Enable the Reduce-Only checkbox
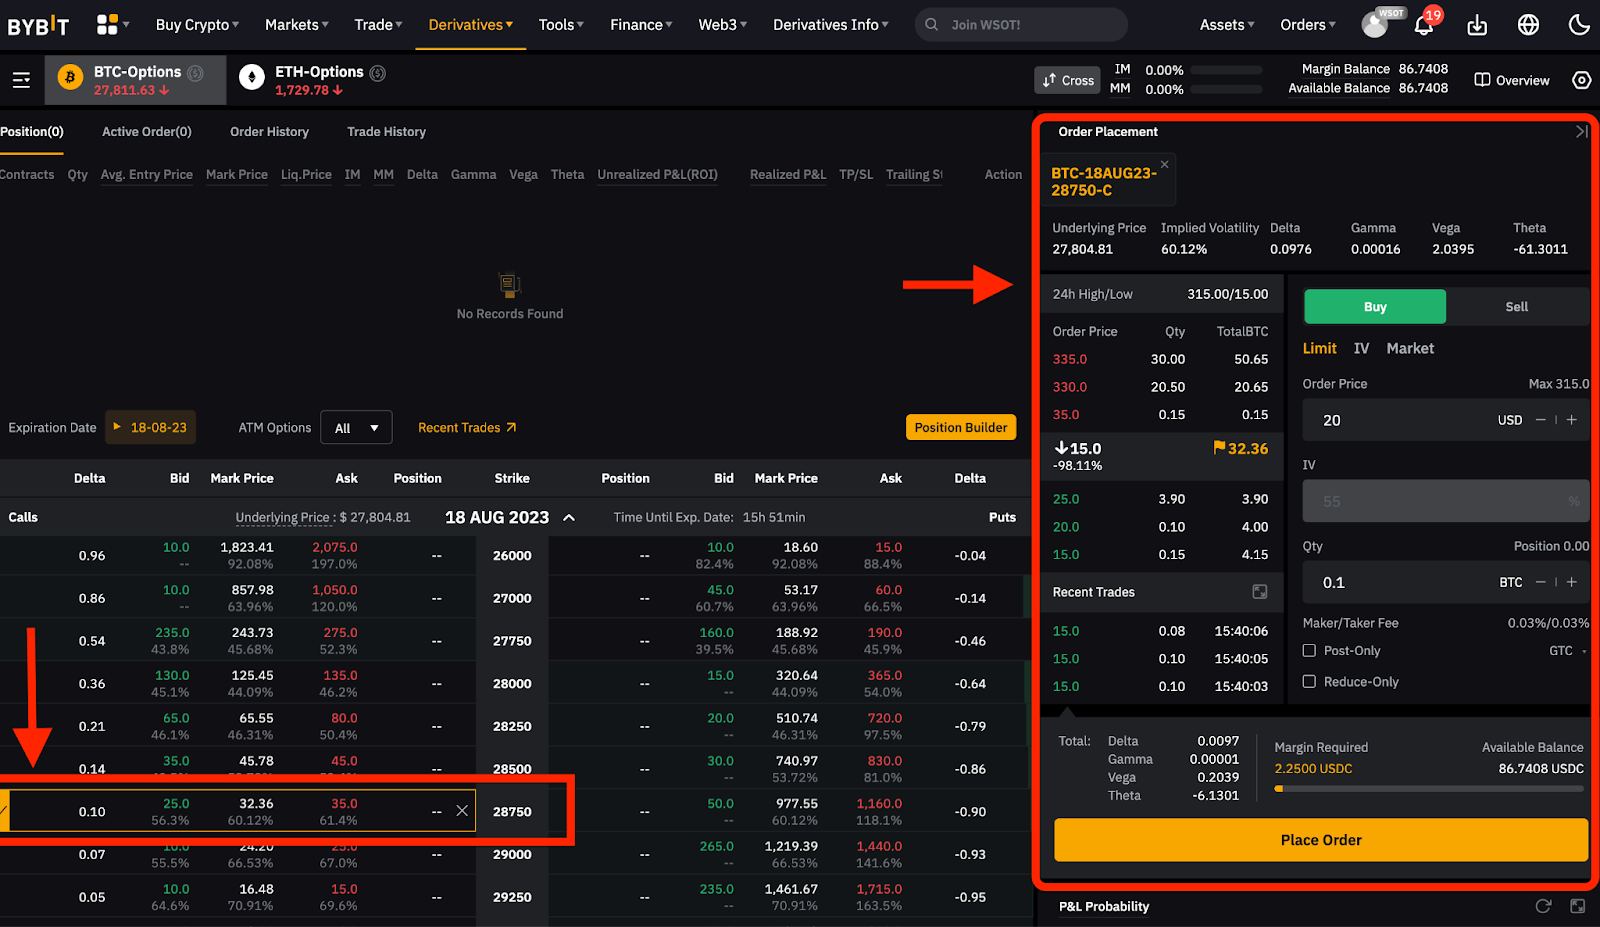This screenshot has width=1600, height=927. tap(1309, 682)
